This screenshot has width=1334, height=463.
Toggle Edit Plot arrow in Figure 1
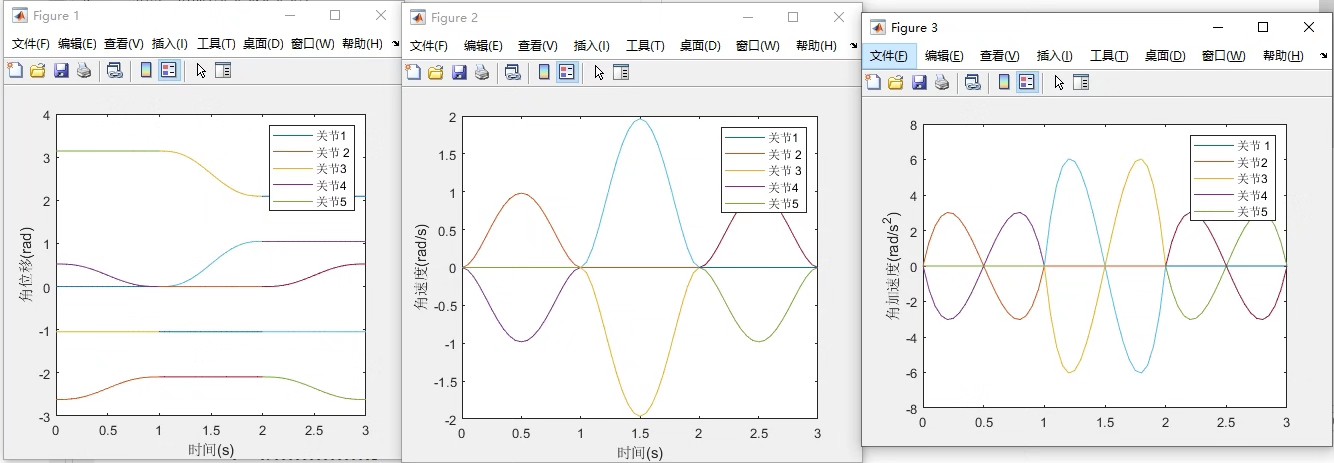(200, 70)
